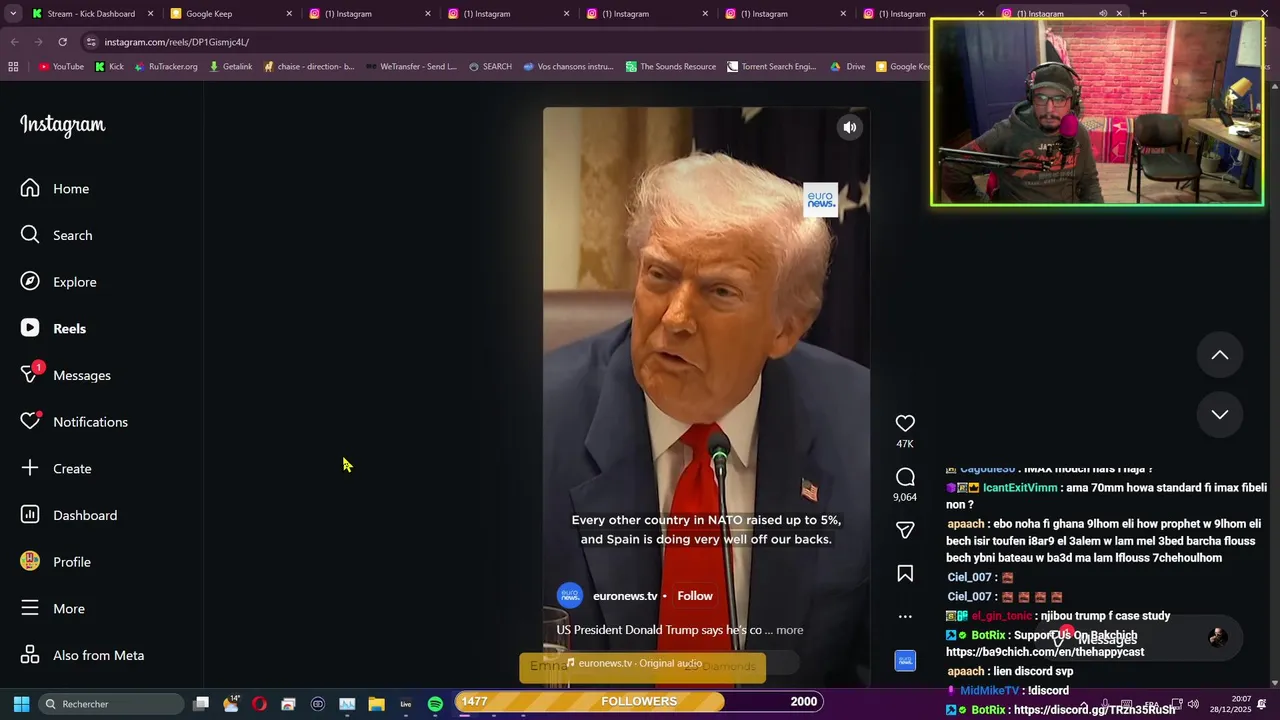Open the Explore page
The height and width of the screenshot is (720, 1280).
59,282
